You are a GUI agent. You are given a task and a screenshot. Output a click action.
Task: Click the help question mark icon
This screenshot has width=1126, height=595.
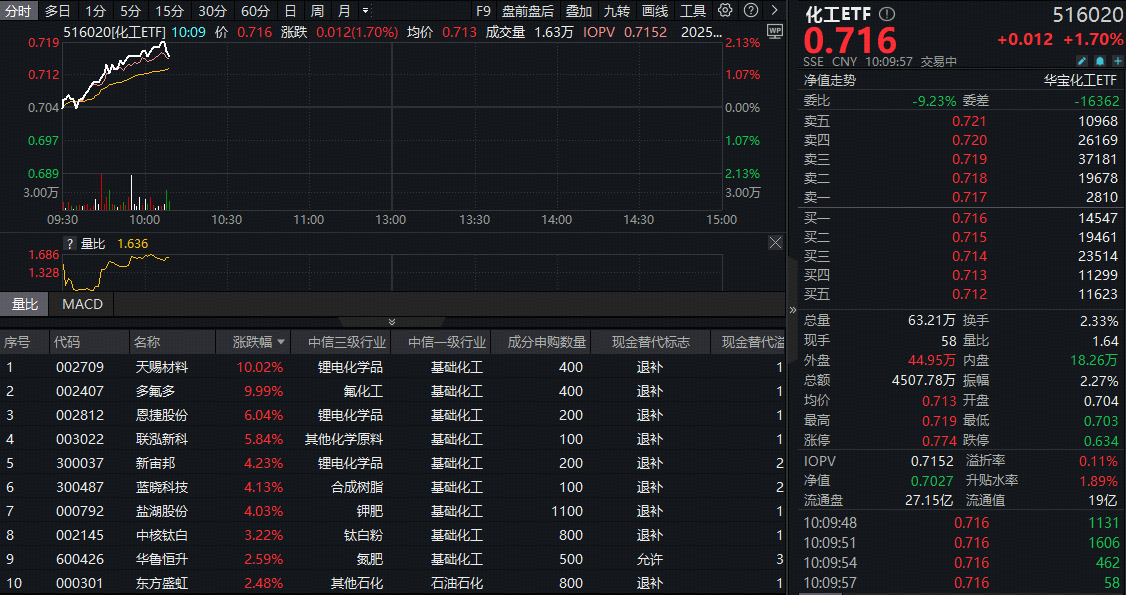tap(751, 11)
